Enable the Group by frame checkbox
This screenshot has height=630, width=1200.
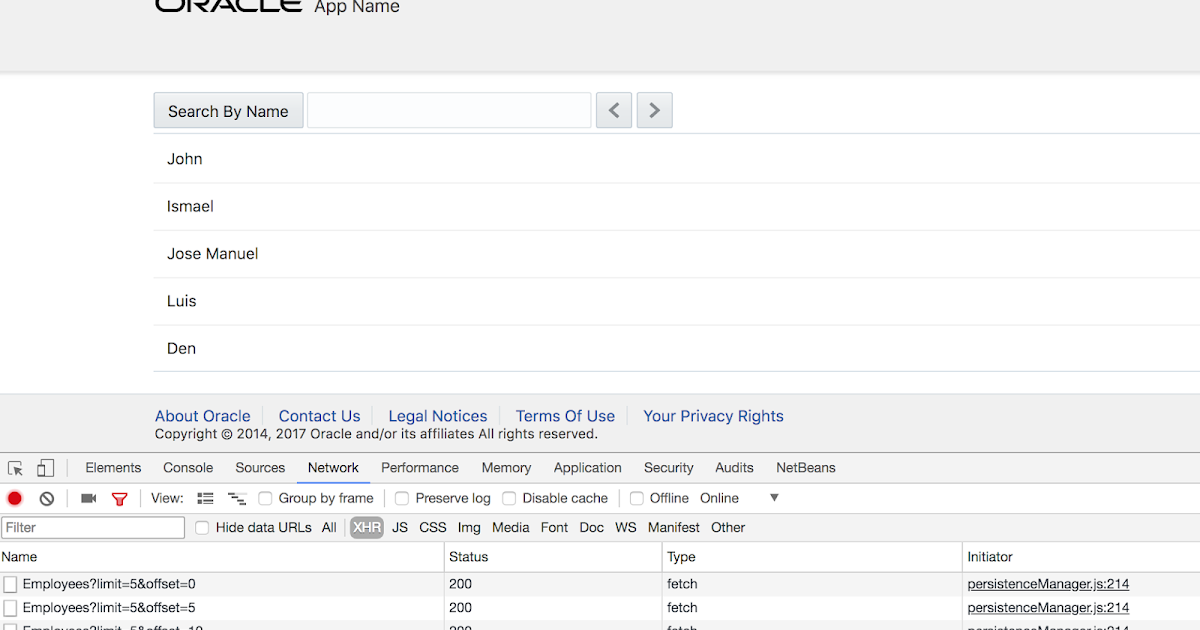click(264, 497)
